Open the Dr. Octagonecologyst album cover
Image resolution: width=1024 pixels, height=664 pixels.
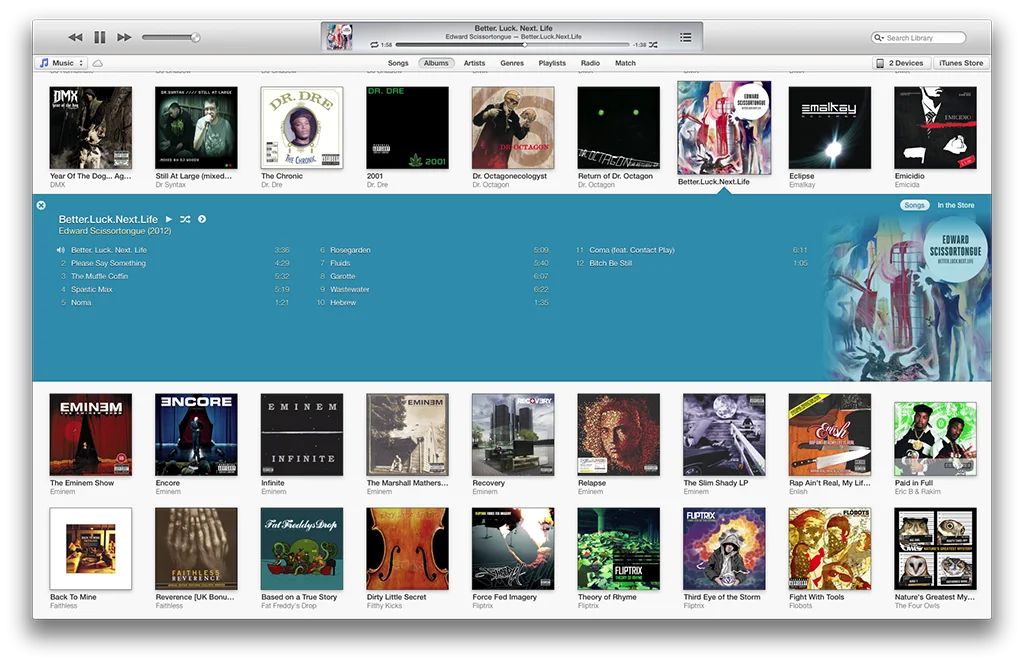click(513, 128)
